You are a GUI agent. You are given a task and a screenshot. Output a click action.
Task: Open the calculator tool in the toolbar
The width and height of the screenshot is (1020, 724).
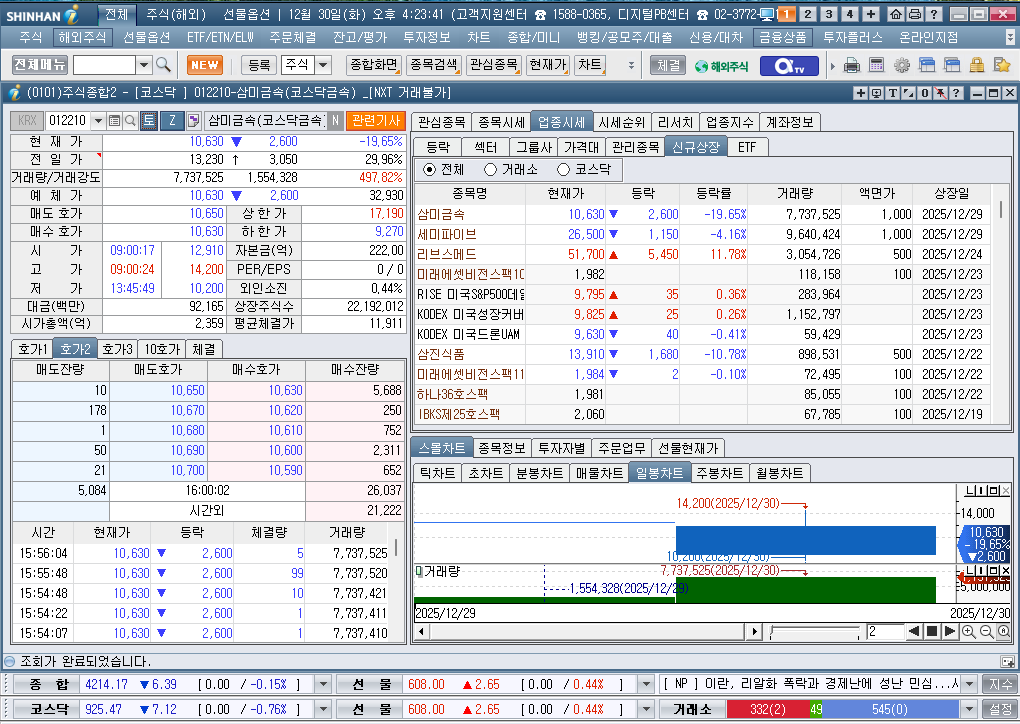point(876,65)
